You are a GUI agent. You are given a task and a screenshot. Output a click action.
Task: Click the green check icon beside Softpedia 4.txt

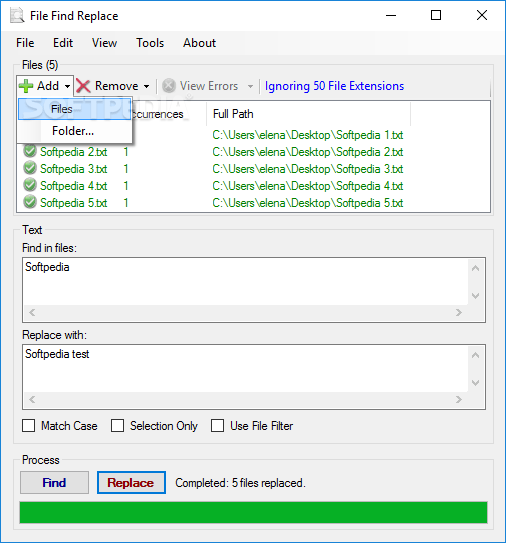pos(30,185)
